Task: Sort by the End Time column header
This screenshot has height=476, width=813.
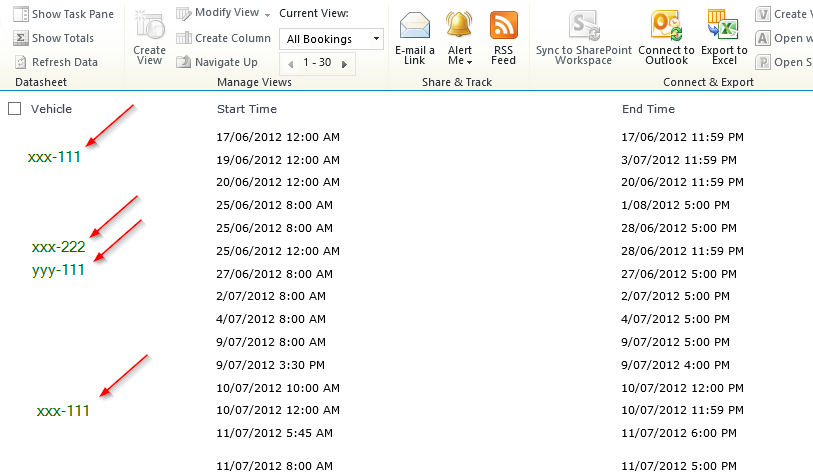Action: (648, 109)
